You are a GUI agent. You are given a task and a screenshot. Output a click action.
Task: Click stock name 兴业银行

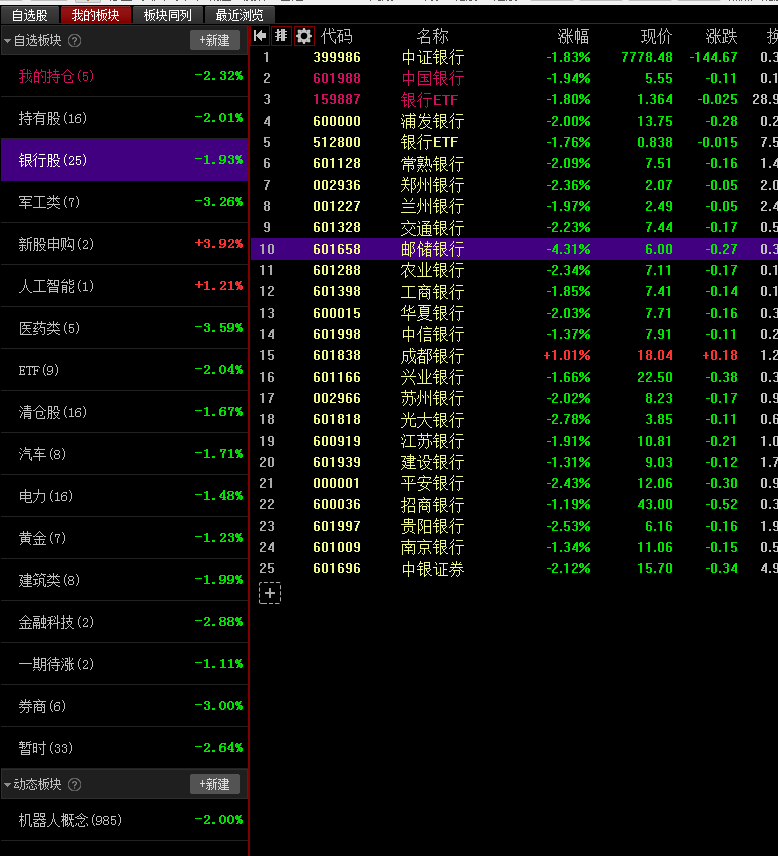(x=432, y=377)
